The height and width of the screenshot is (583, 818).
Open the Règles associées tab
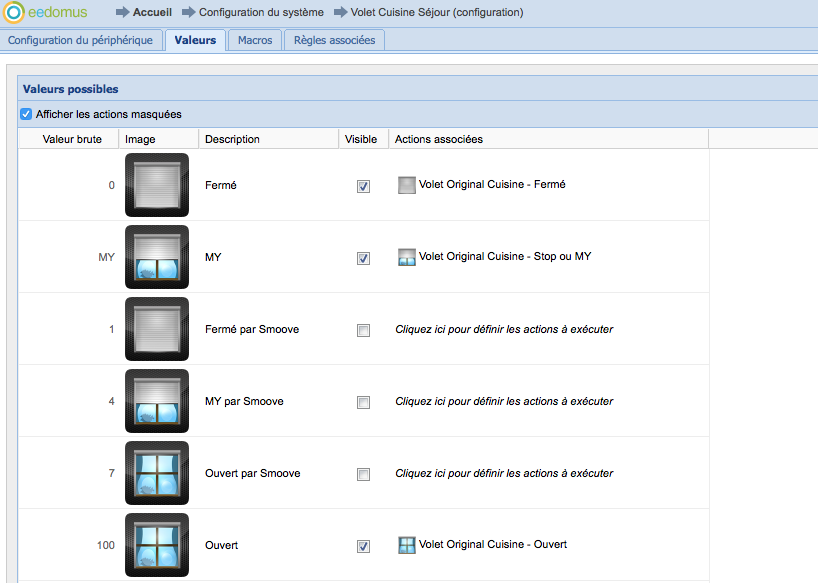(x=334, y=40)
